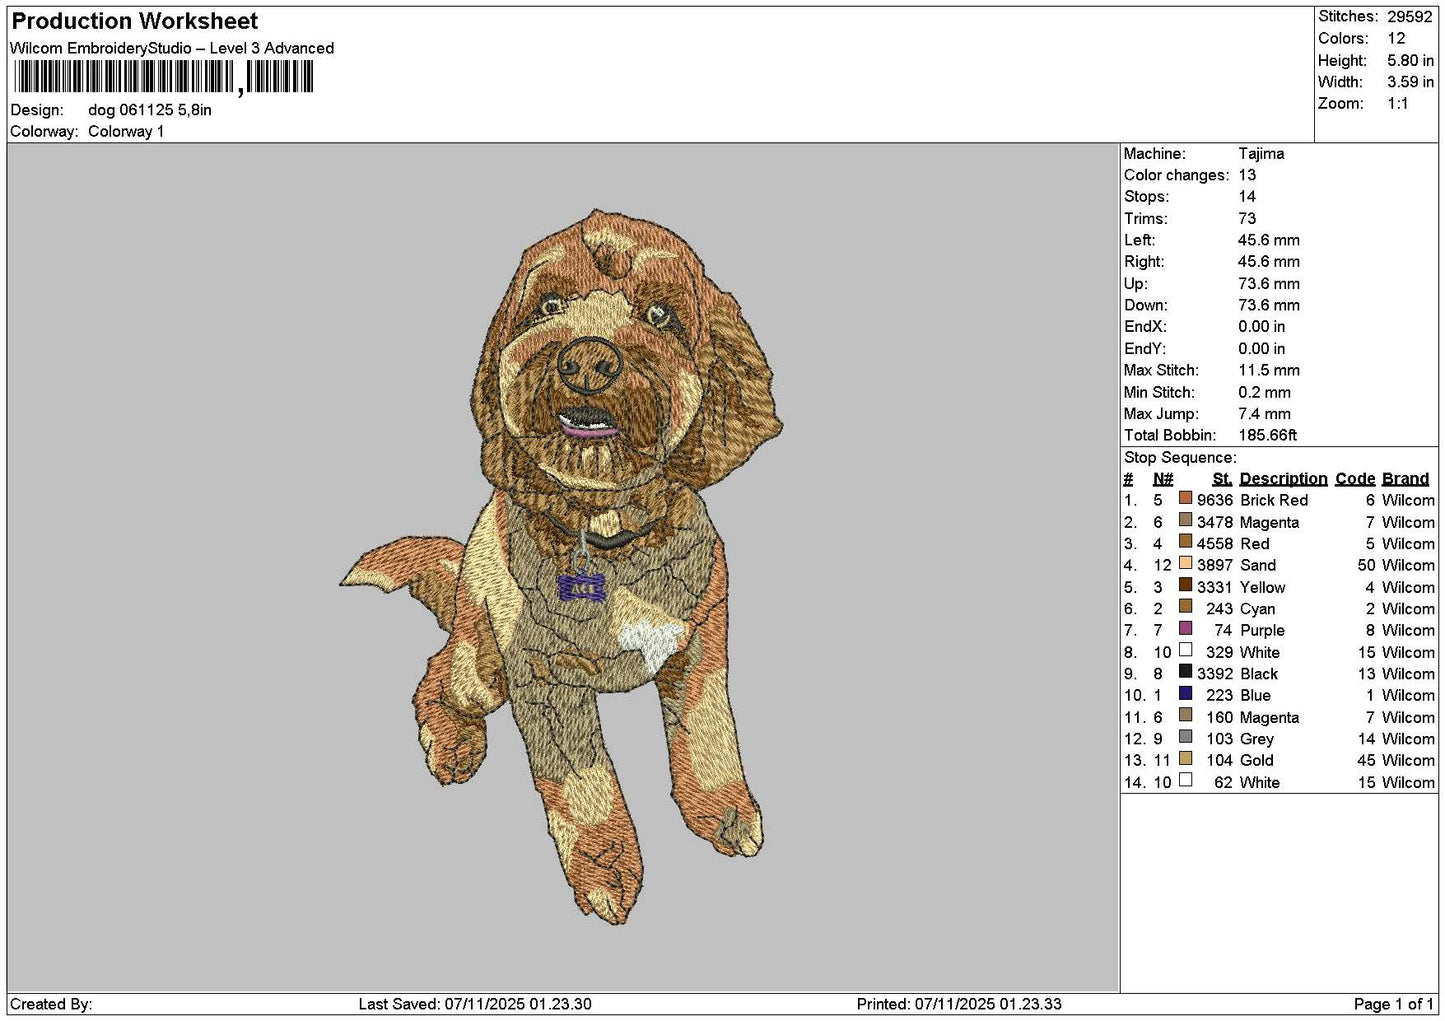This screenshot has height=1021, width=1445.
Task: Click the Magenta swatch with 160 stitches
Action: pyautogui.click(x=1185, y=715)
